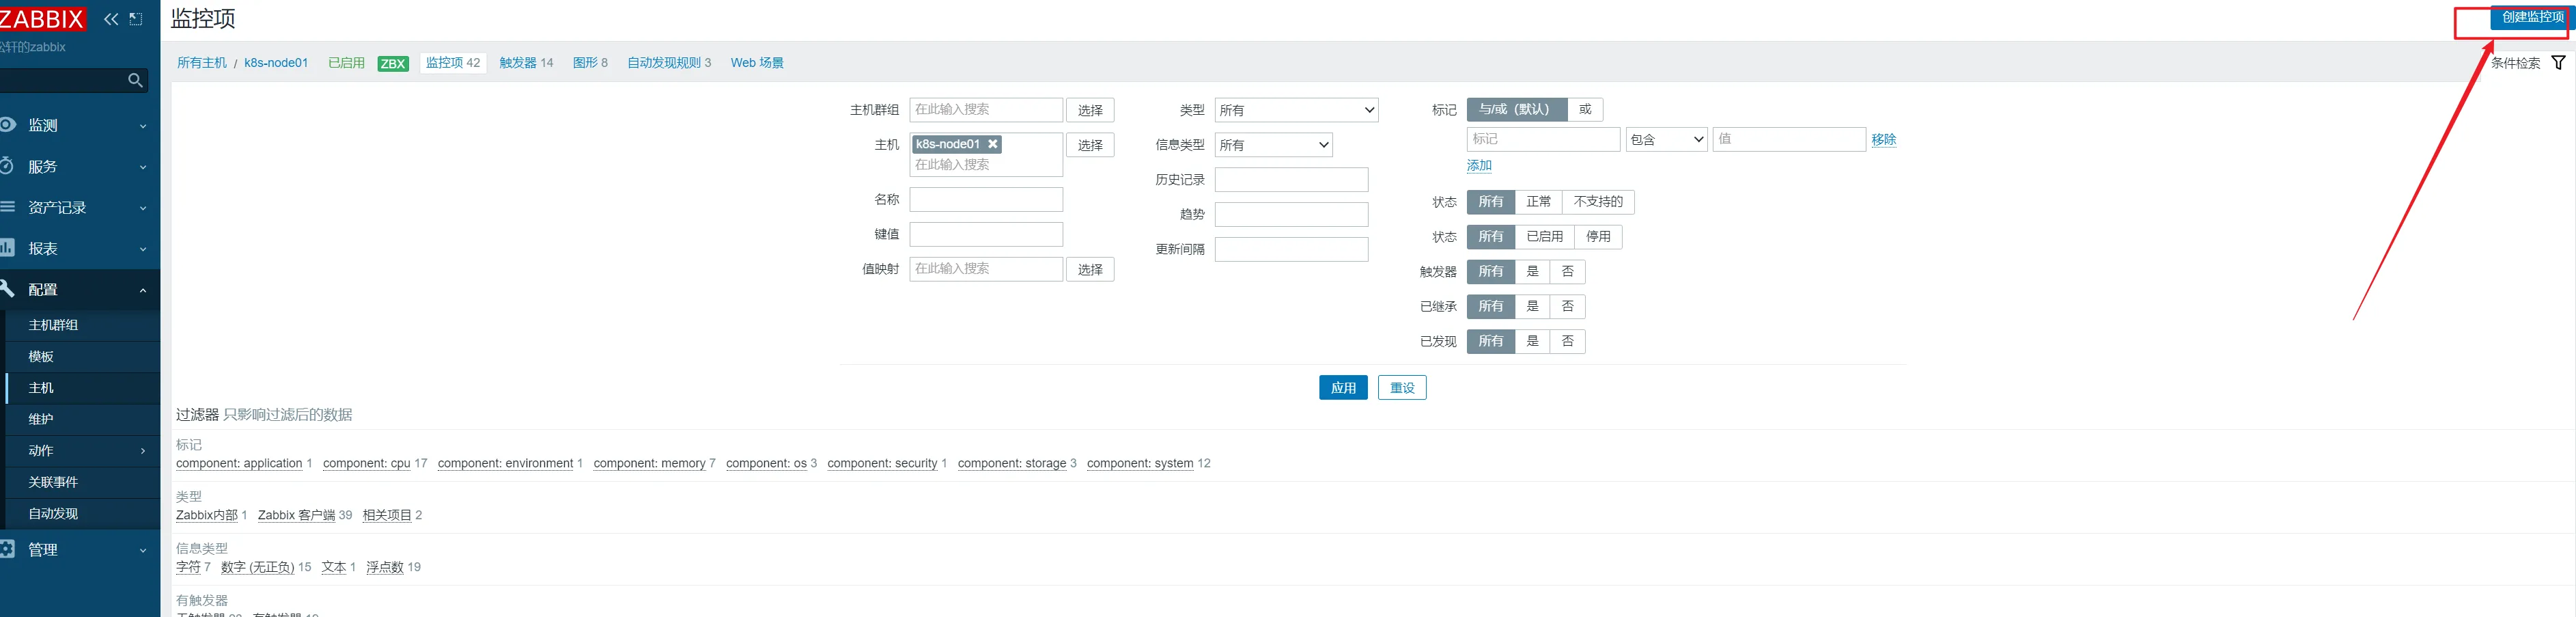Click the 创建监控项 button
This screenshot has width=2576, height=617.
click(x=2531, y=17)
